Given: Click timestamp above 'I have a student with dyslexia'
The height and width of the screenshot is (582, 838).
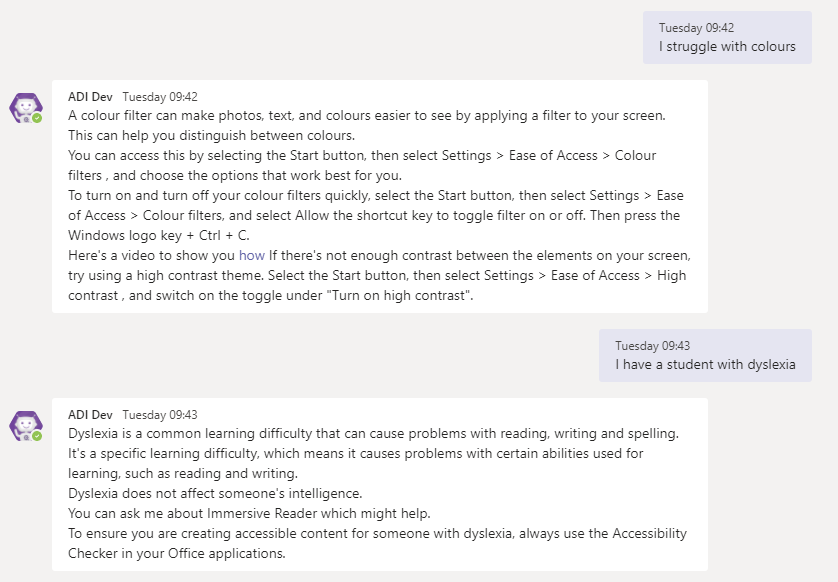Looking at the screenshot, I should coord(652,346).
